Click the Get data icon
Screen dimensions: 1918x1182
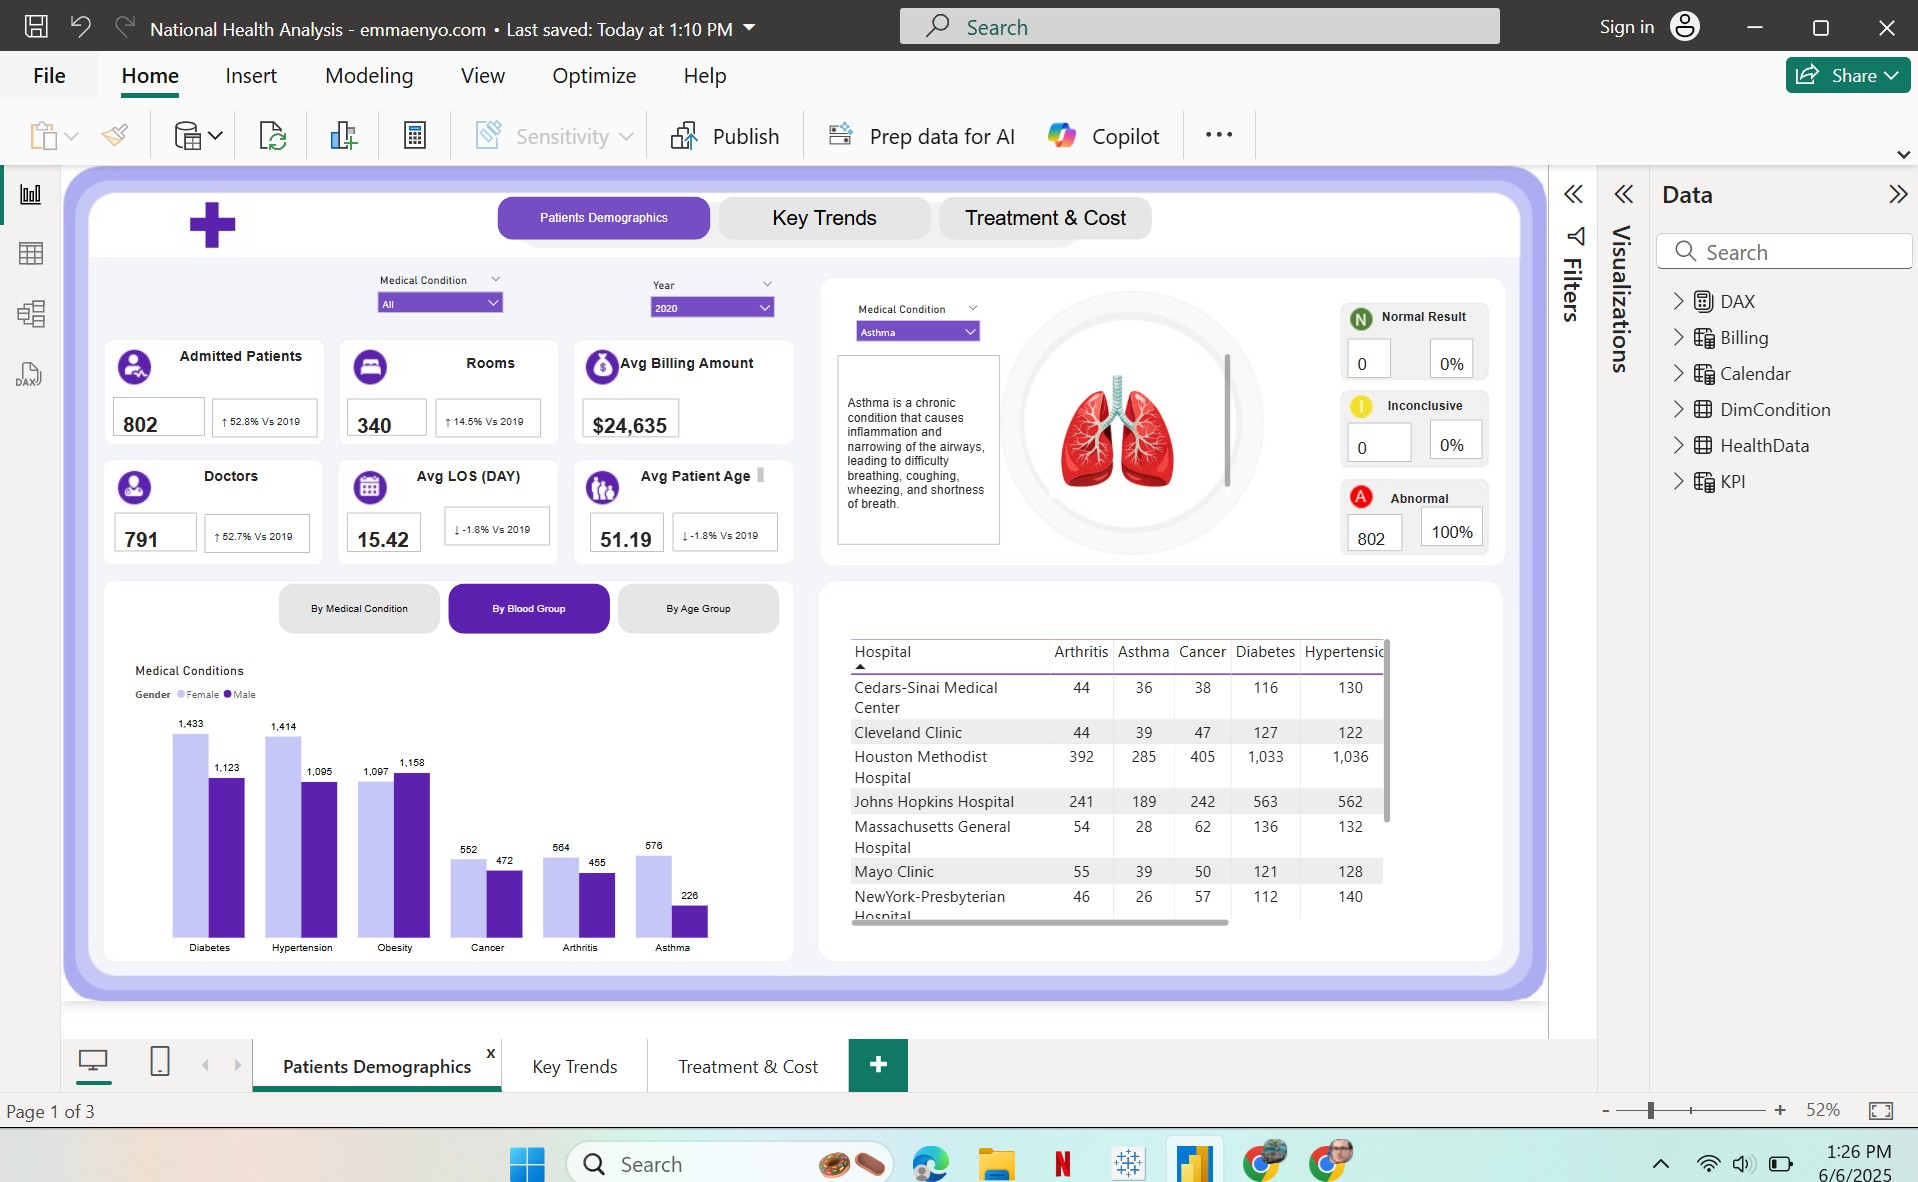click(188, 135)
